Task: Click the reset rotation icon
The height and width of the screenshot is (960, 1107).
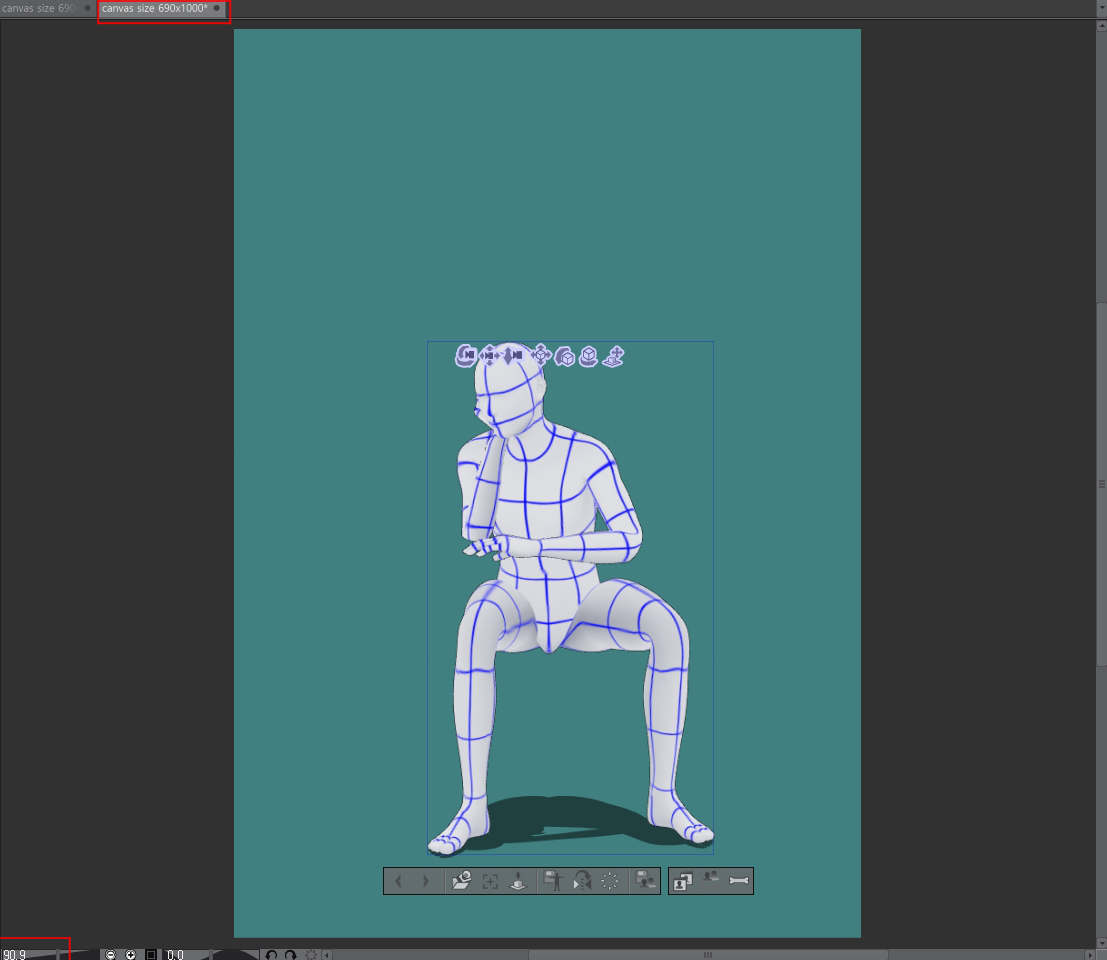Action: tap(311, 954)
